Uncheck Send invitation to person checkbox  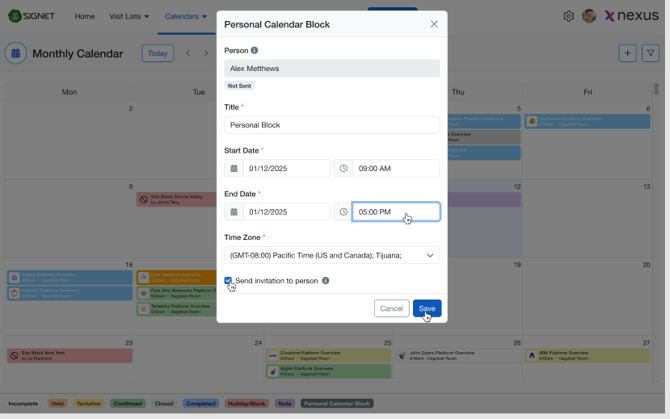[229, 281]
